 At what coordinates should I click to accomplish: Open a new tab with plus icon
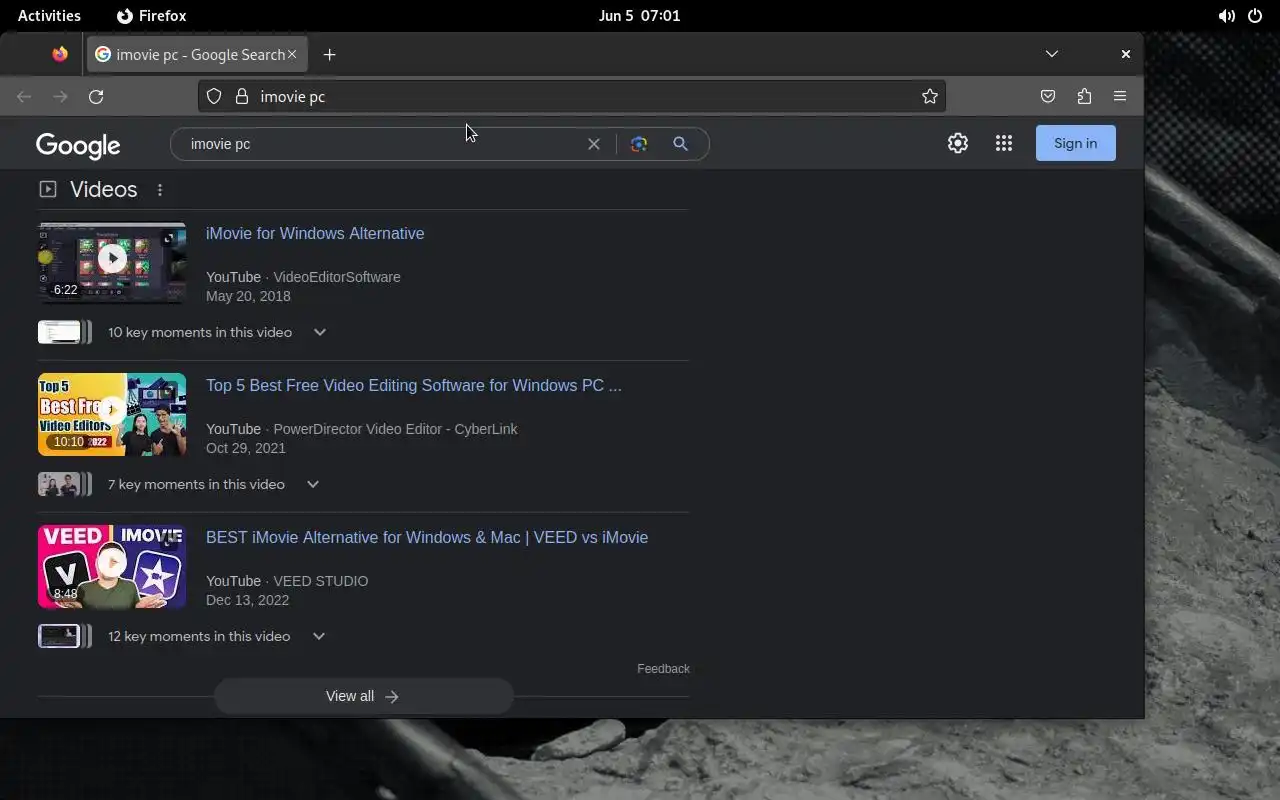click(329, 54)
